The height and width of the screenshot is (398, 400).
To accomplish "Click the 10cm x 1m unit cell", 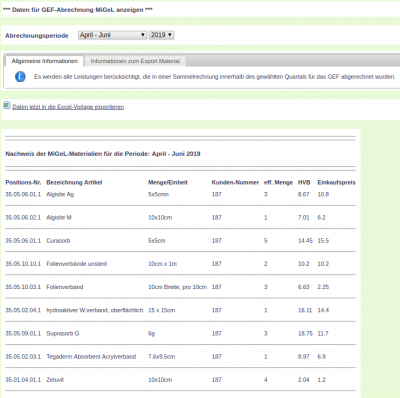I will [163, 264].
